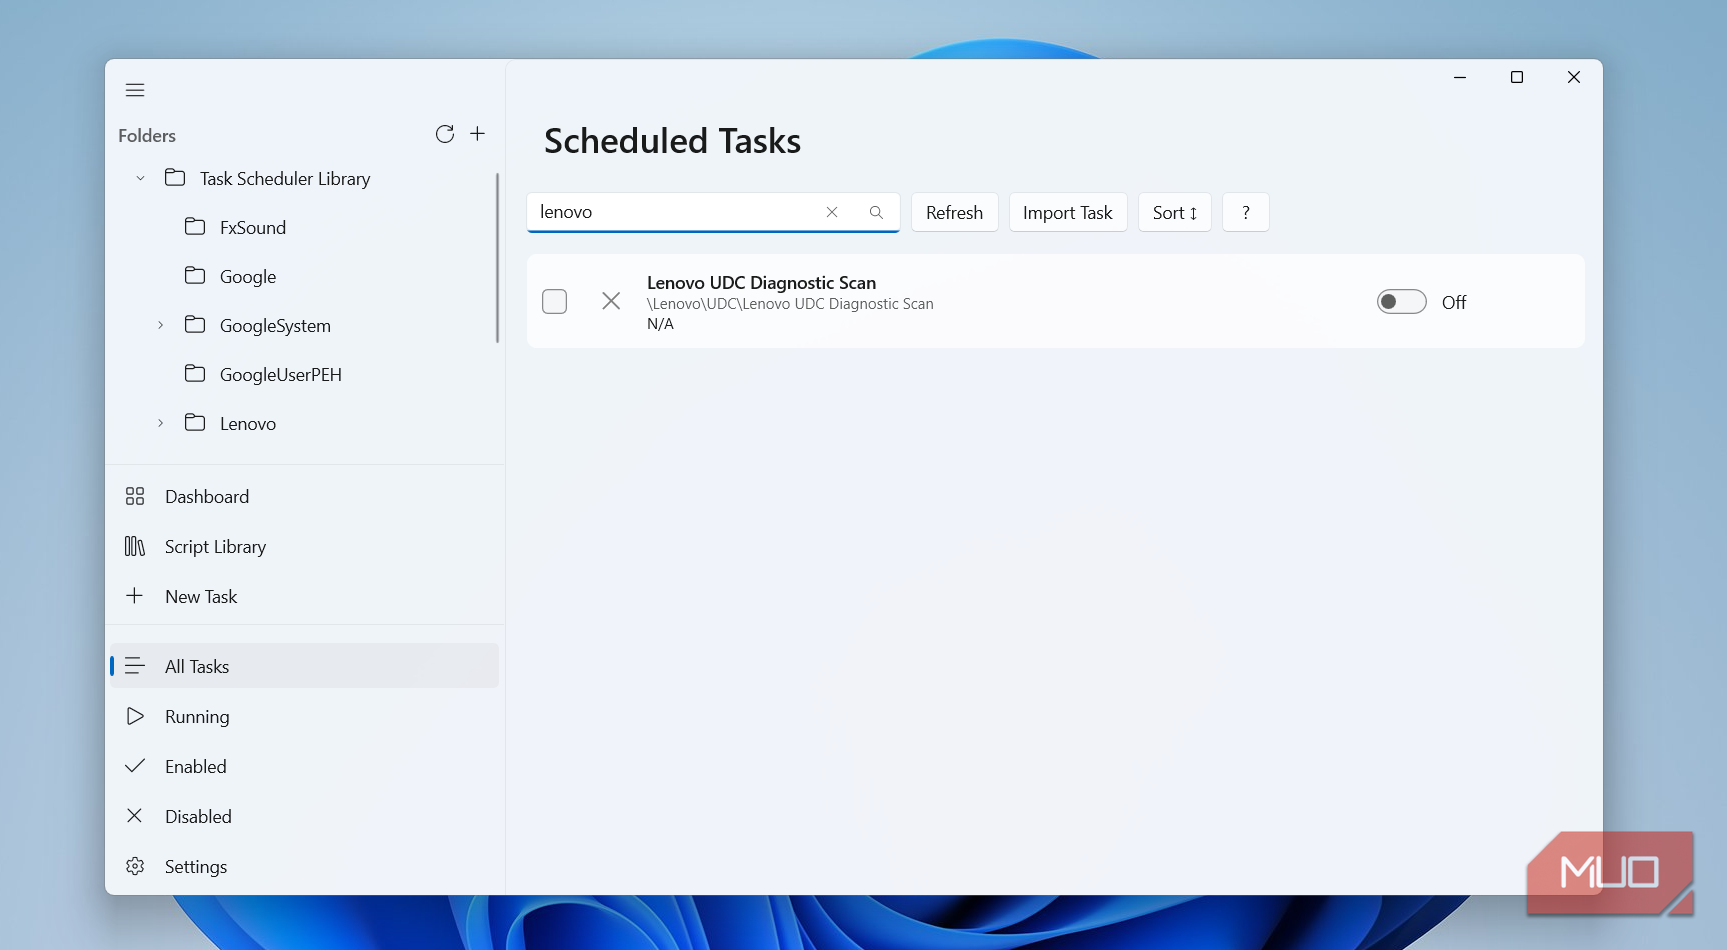Viewport: 1727px width, 950px height.
Task: Click the Dashboard grid icon
Action: tap(135, 496)
